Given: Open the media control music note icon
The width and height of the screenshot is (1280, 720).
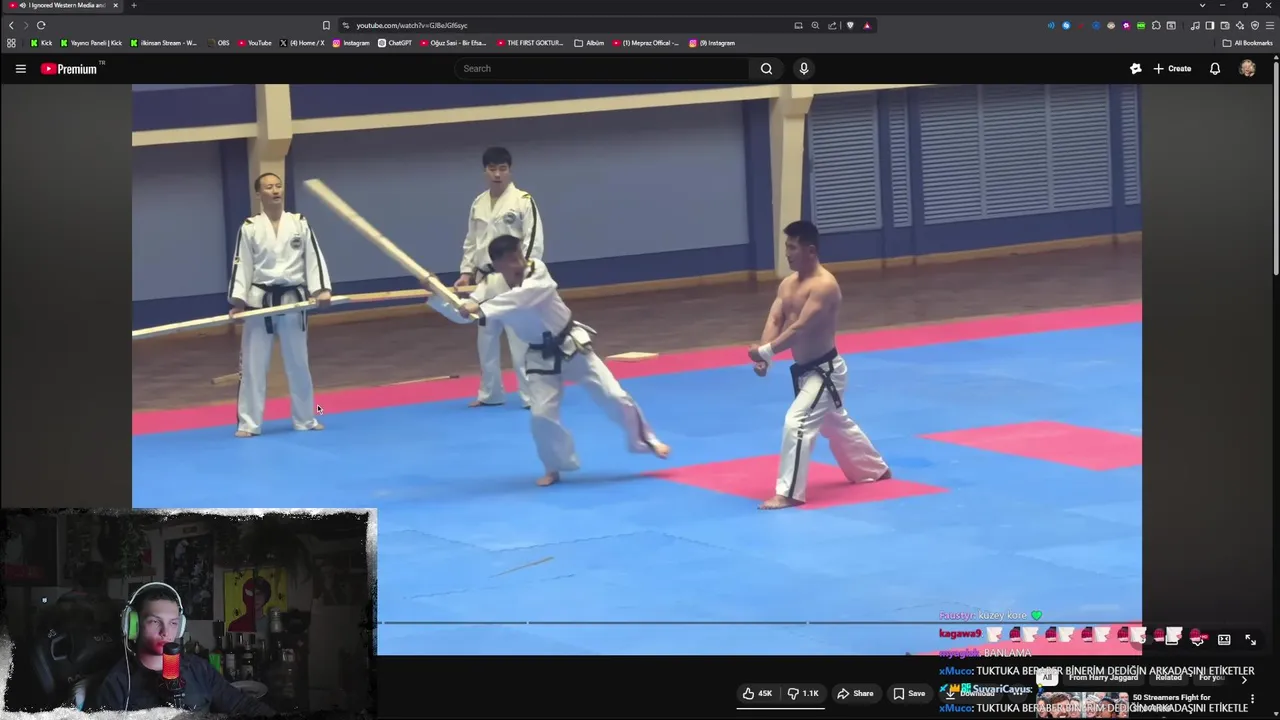Looking at the screenshot, I should 1195,25.
